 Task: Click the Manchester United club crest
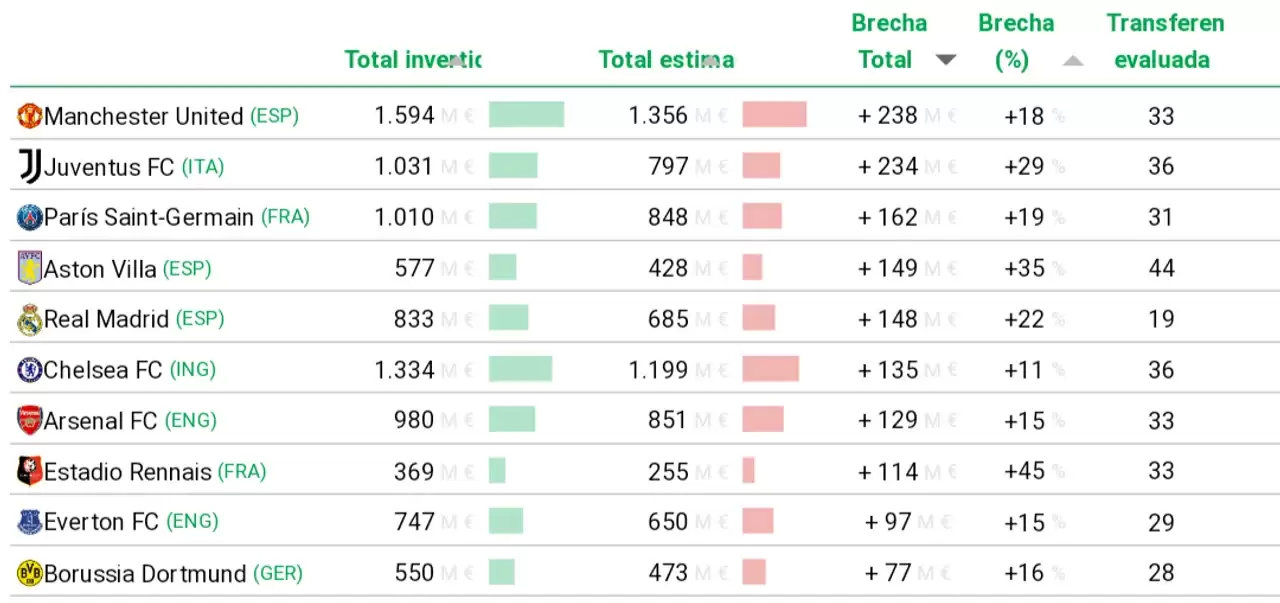pyautogui.click(x=29, y=116)
